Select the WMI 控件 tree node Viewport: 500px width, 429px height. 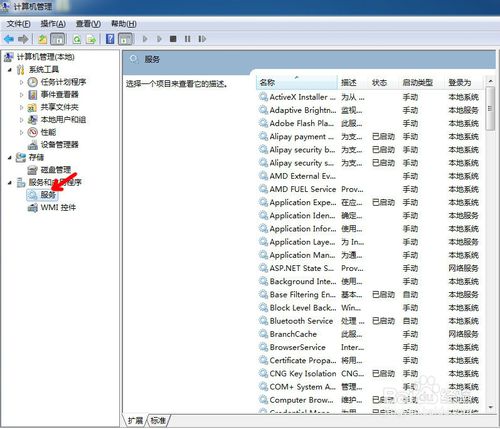click(x=58, y=208)
